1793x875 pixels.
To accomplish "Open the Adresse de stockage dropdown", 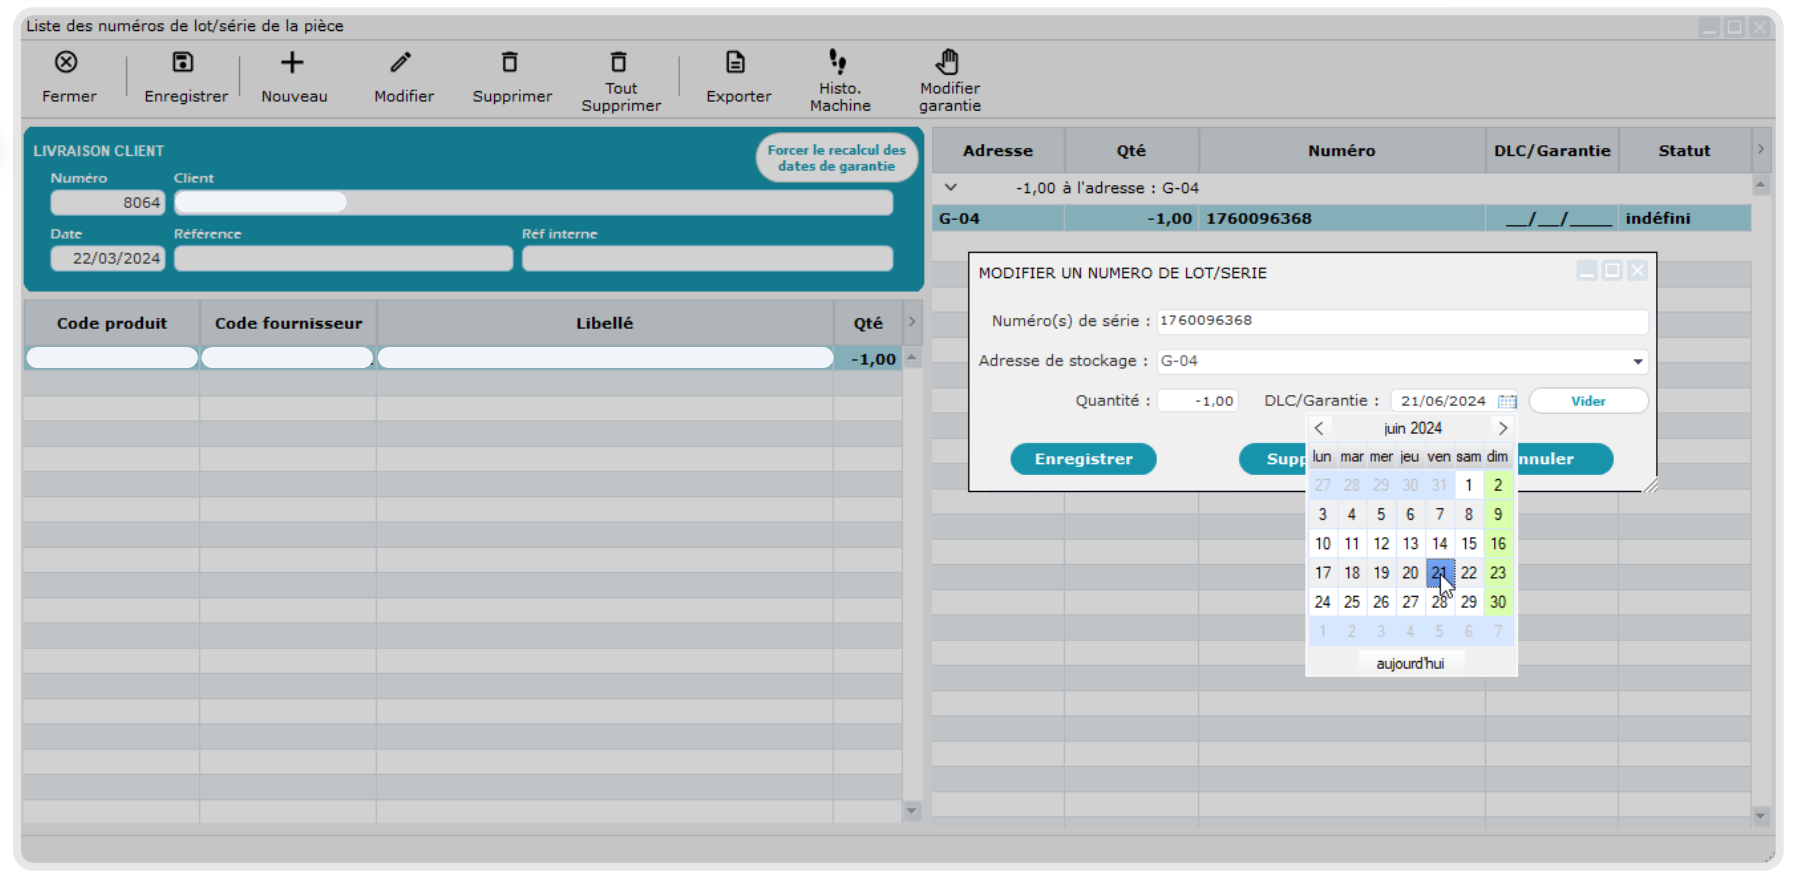I will pos(1638,361).
